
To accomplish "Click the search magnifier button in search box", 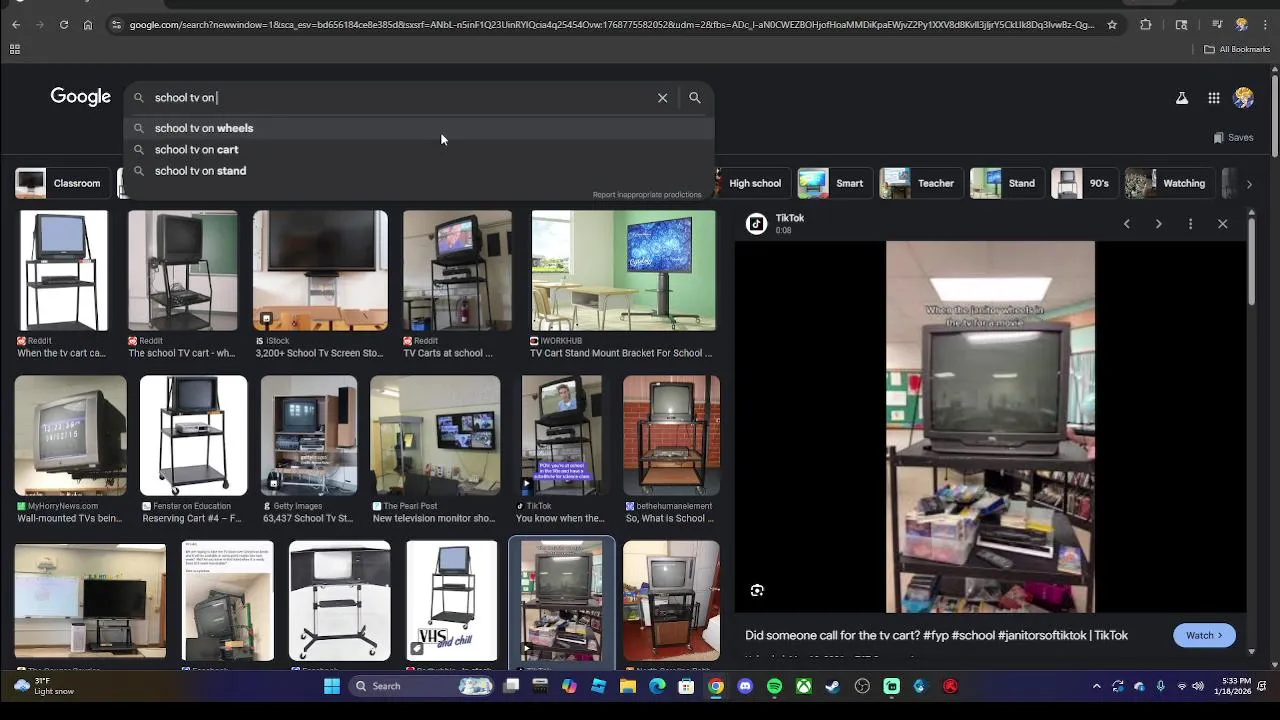I will [695, 98].
